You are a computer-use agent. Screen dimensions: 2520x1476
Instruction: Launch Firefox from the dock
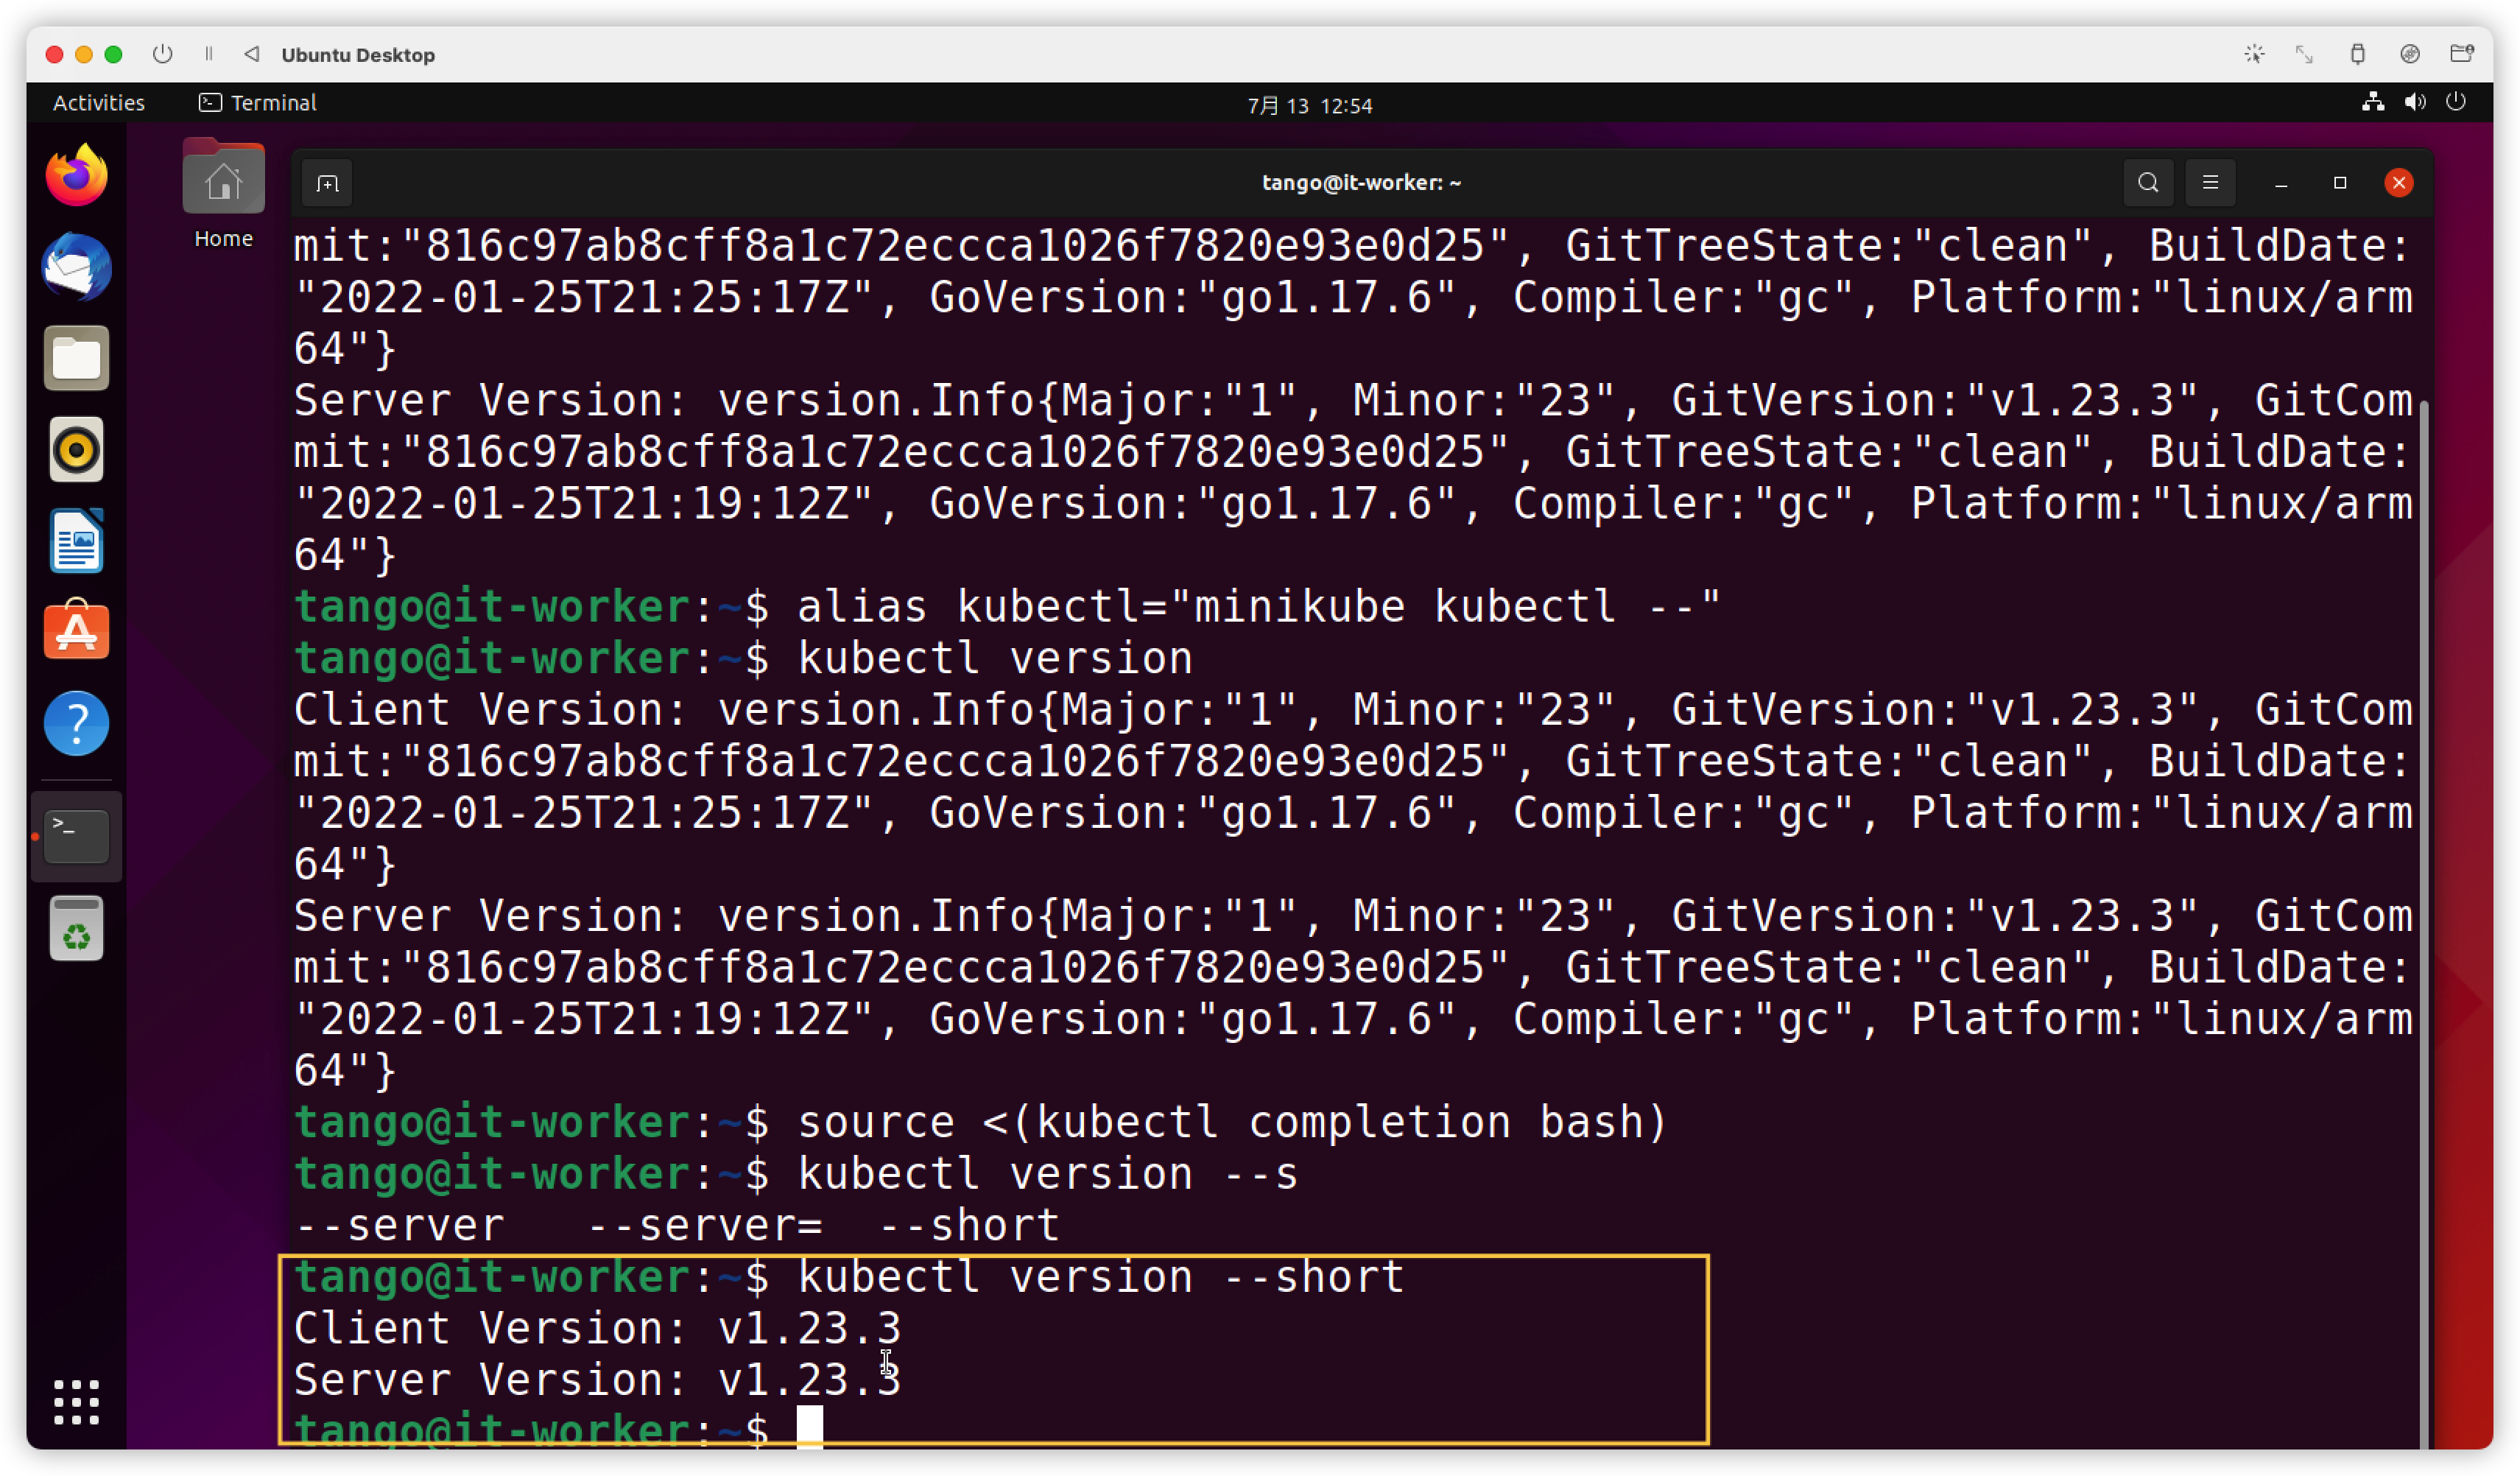click(x=77, y=176)
